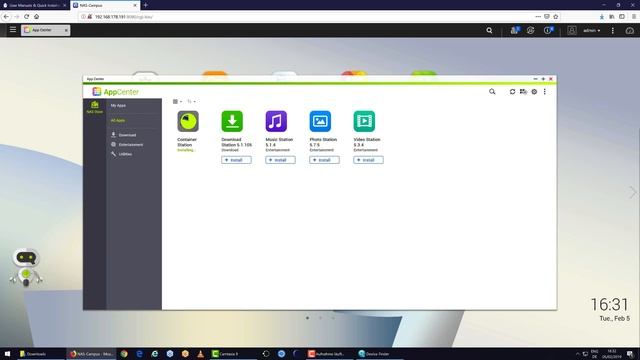Open App Center more options menu
640x360 pixels.
pos(544,92)
